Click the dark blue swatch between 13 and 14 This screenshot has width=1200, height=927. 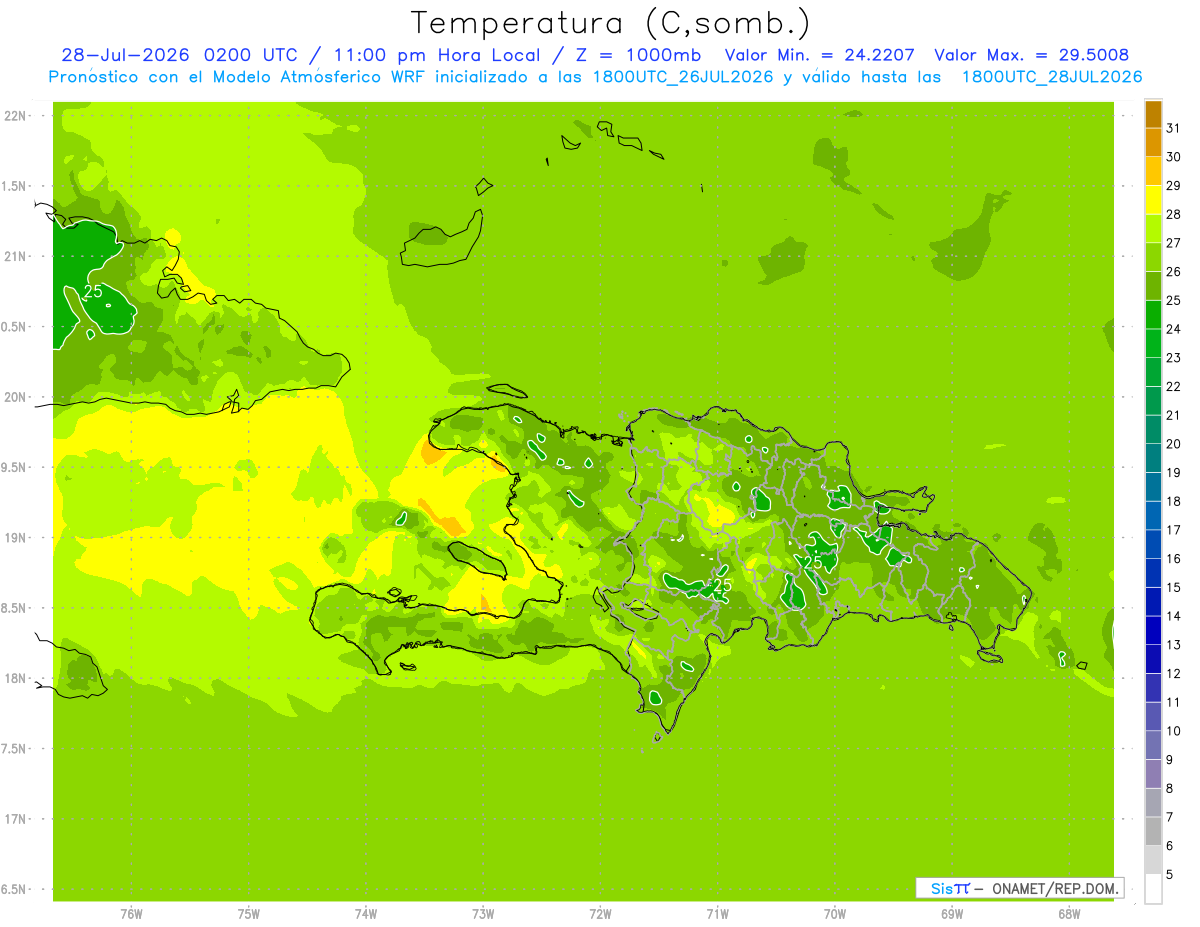[1153, 630]
